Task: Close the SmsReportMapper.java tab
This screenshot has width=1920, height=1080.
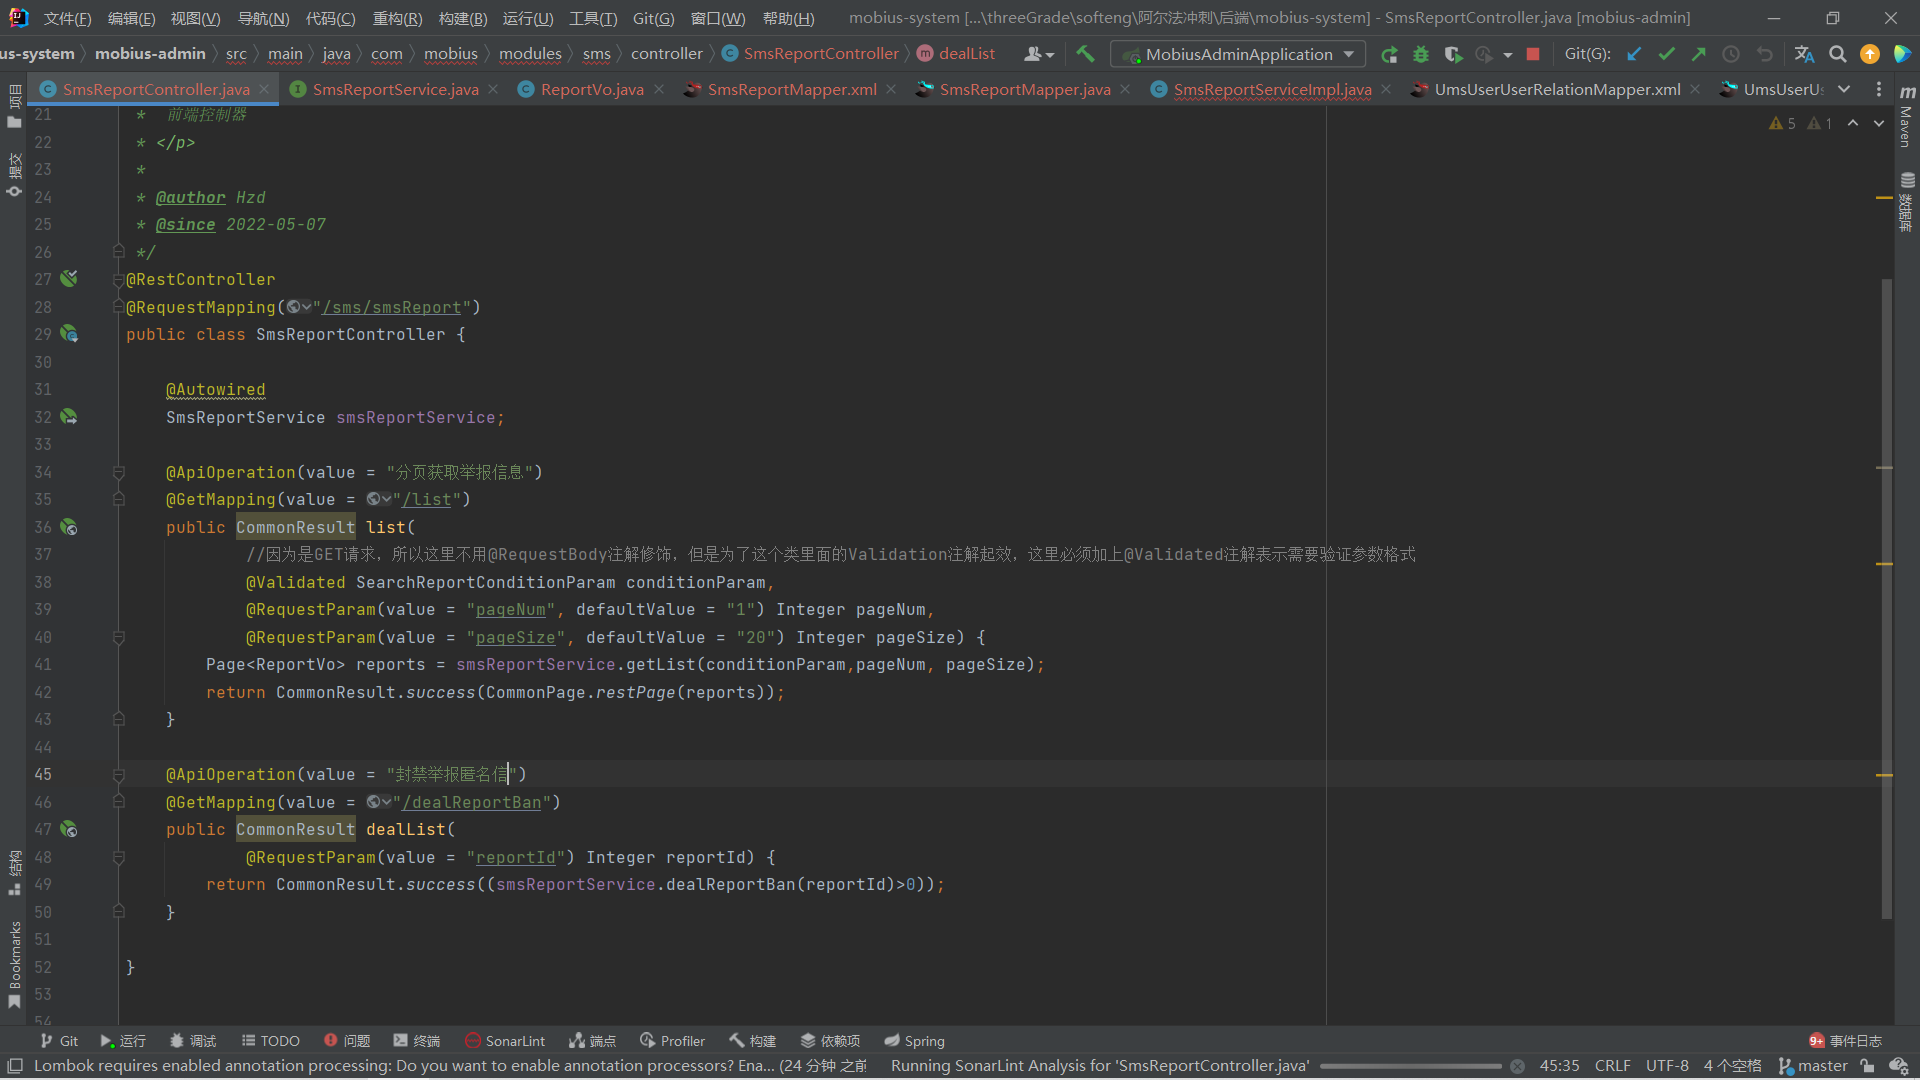Action: [1125, 89]
